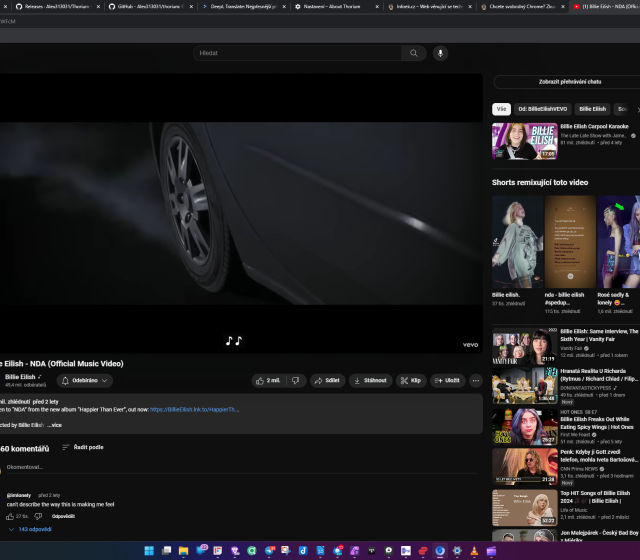Dislike the video with thumbs down
The image size is (640, 560).
click(x=295, y=380)
